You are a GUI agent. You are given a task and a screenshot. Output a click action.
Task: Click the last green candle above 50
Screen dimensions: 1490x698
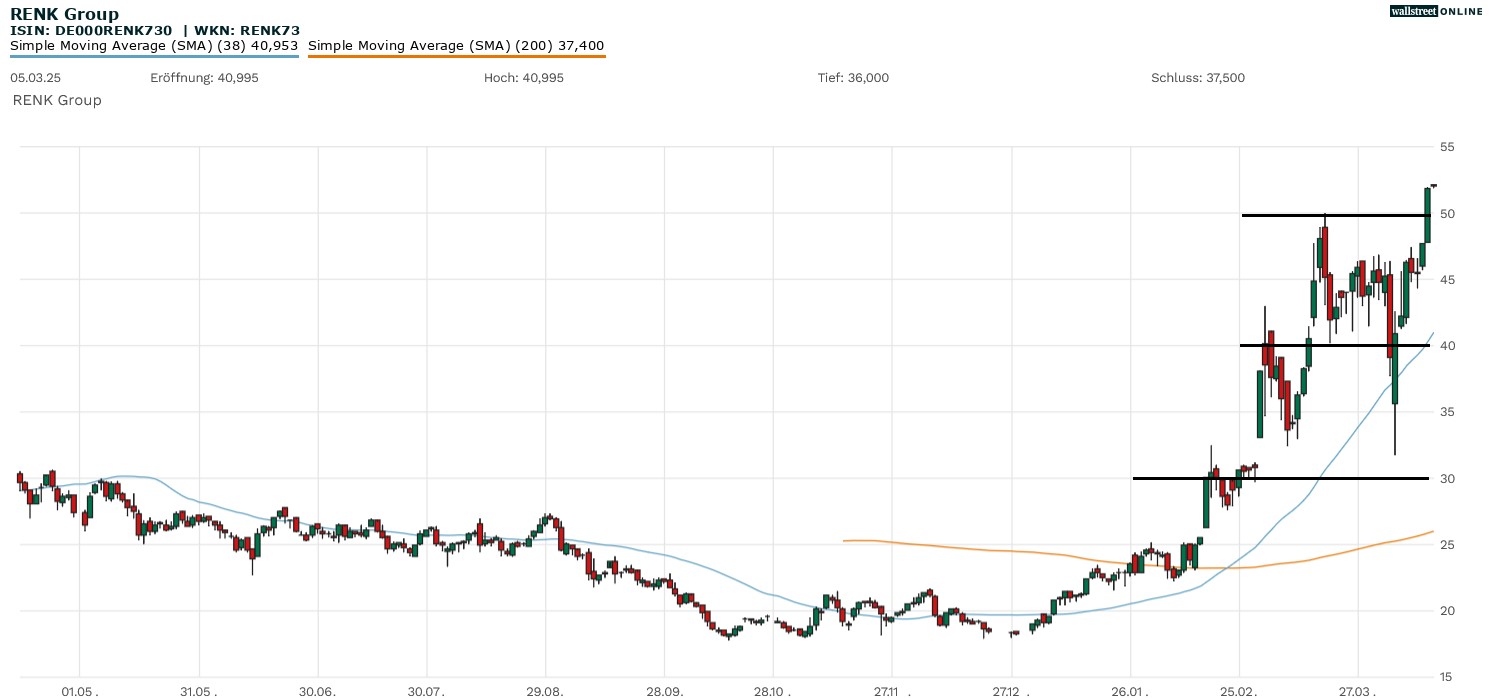tap(1427, 215)
